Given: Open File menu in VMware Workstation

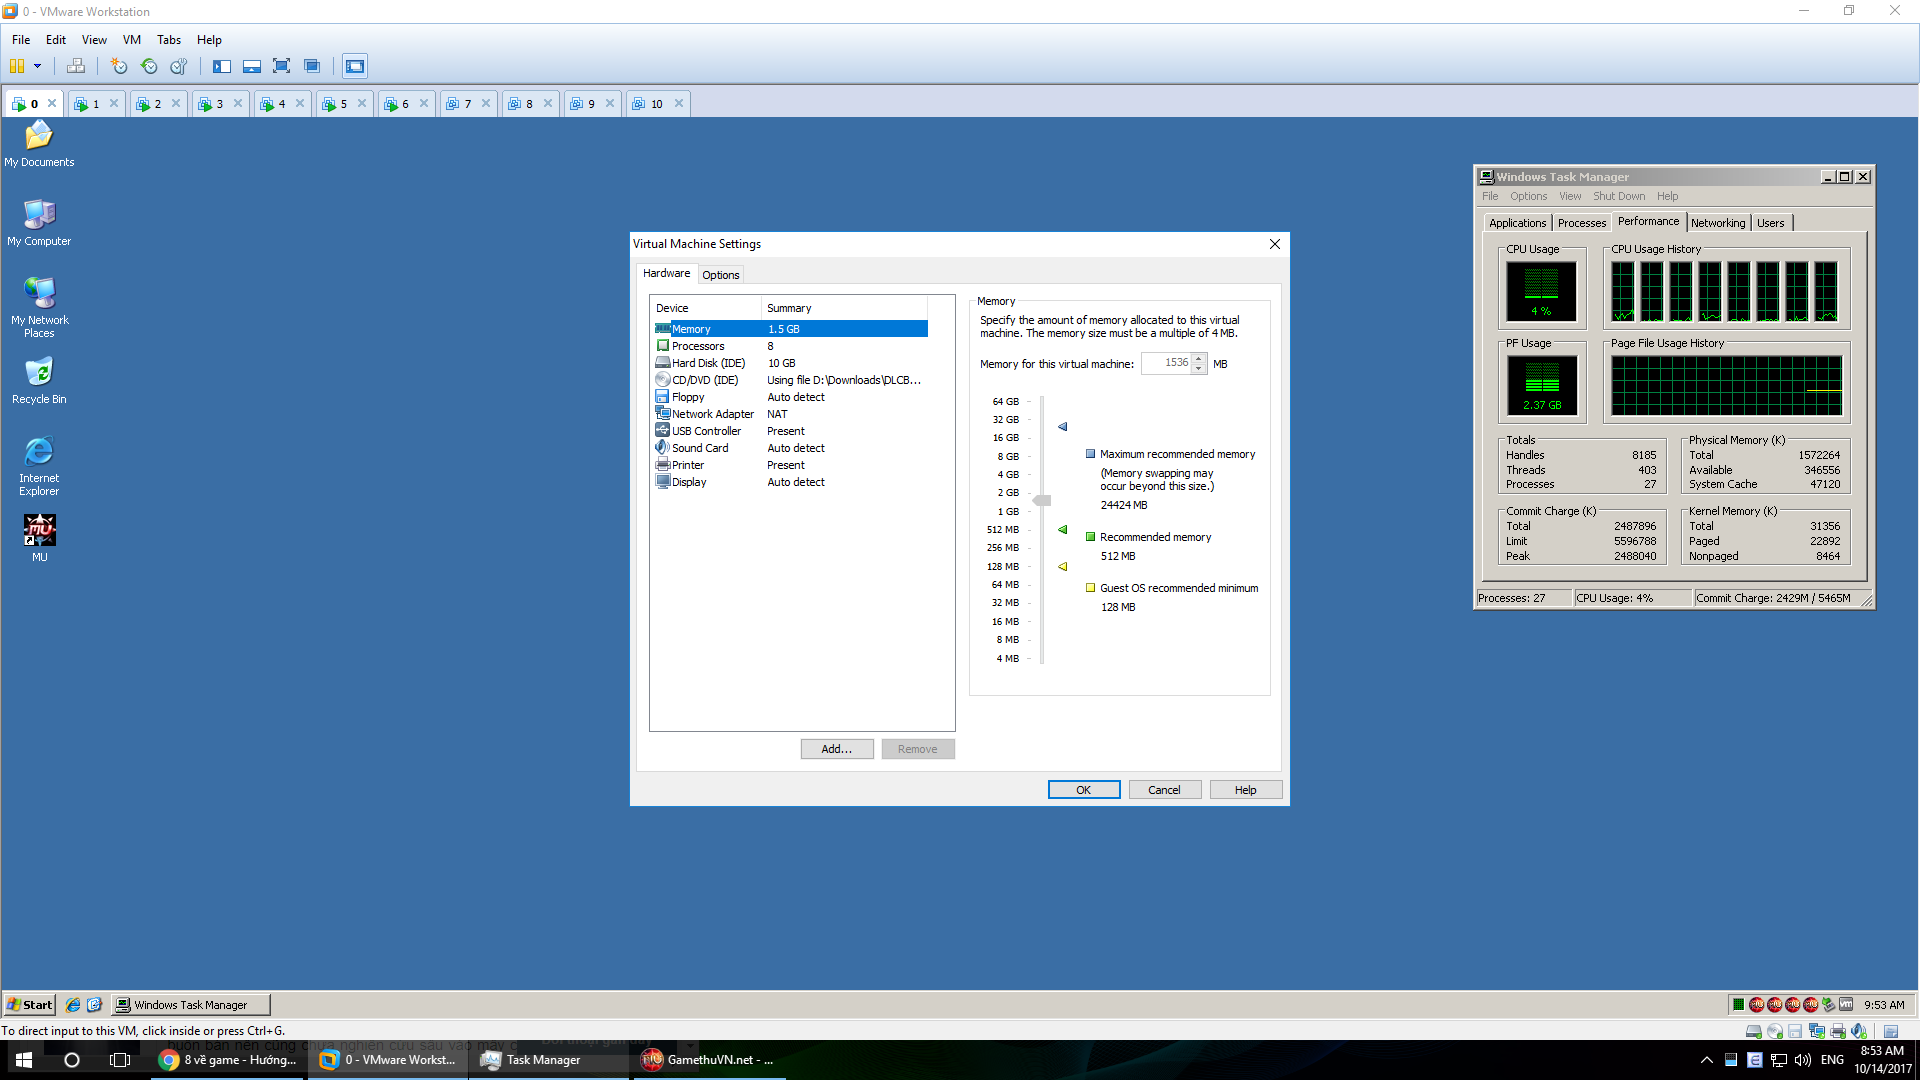Looking at the screenshot, I should [x=21, y=40].
